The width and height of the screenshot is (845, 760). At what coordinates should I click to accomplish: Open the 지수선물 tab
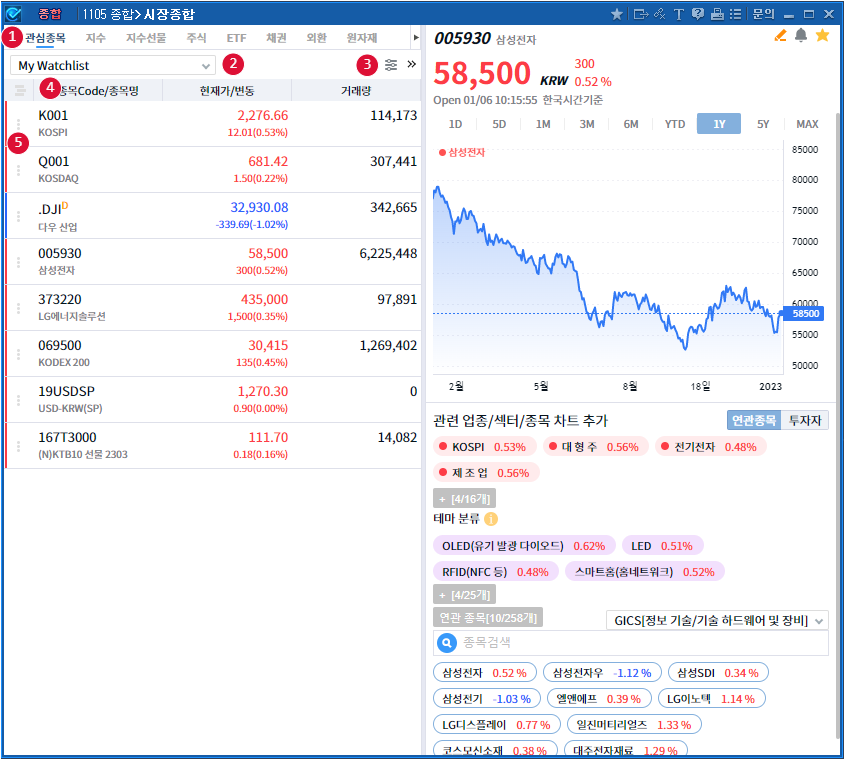pyautogui.click(x=146, y=38)
